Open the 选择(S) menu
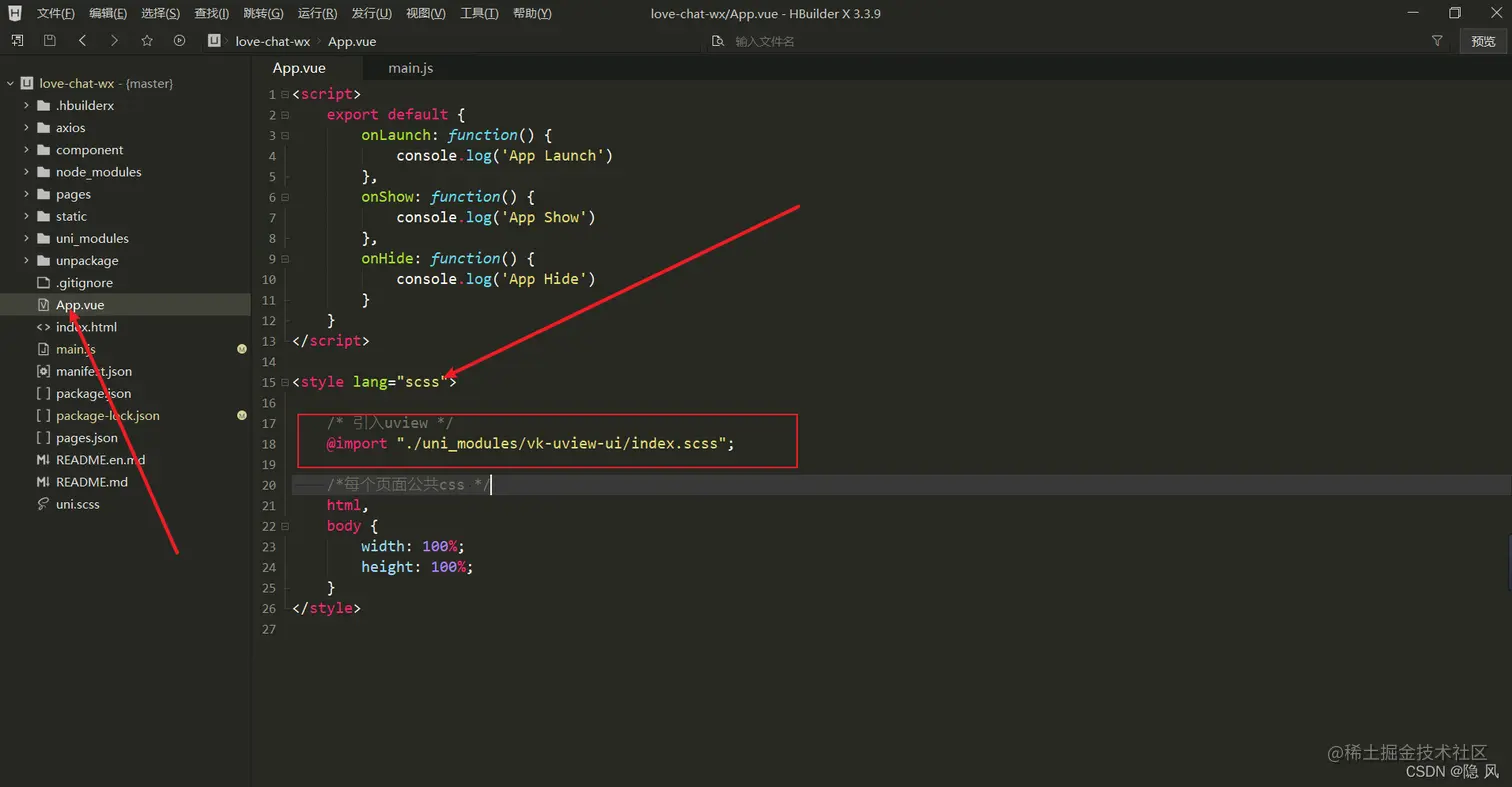 point(160,13)
